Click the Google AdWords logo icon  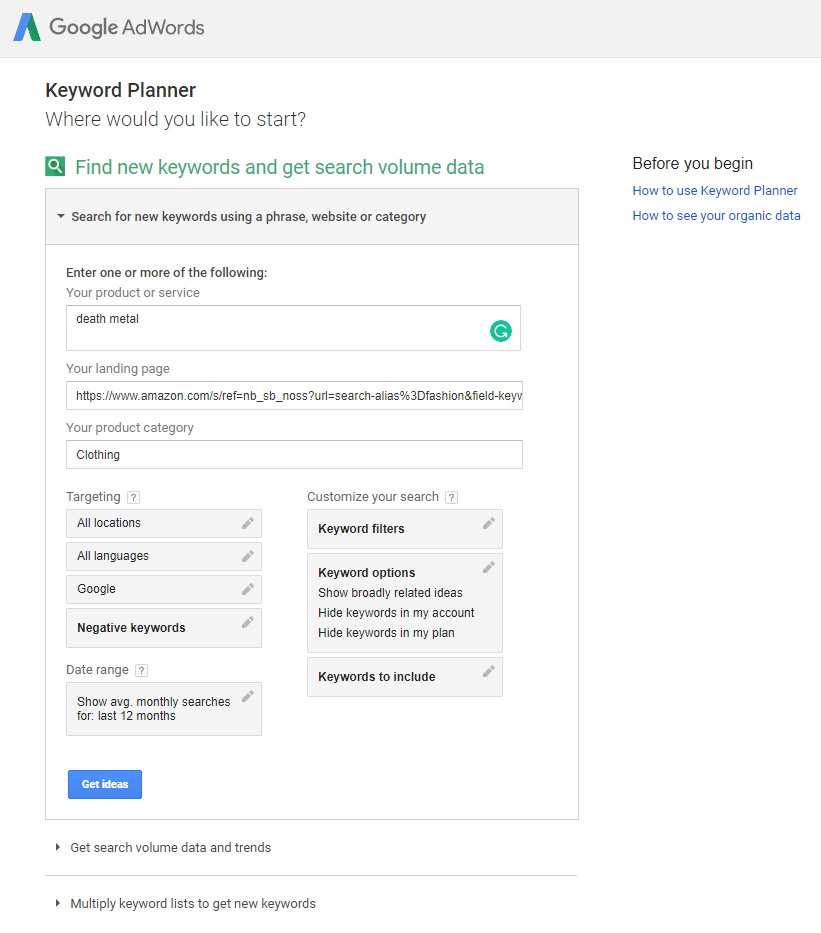click(27, 27)
